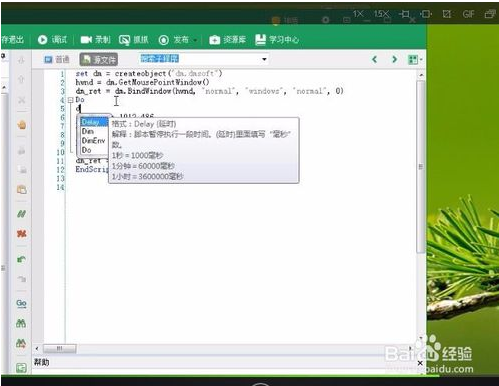The width and height of the screenshot is (499, 386).
Task: Set recorder zoom to 1X
Action: pyautogui.click(x=358, y=14)
